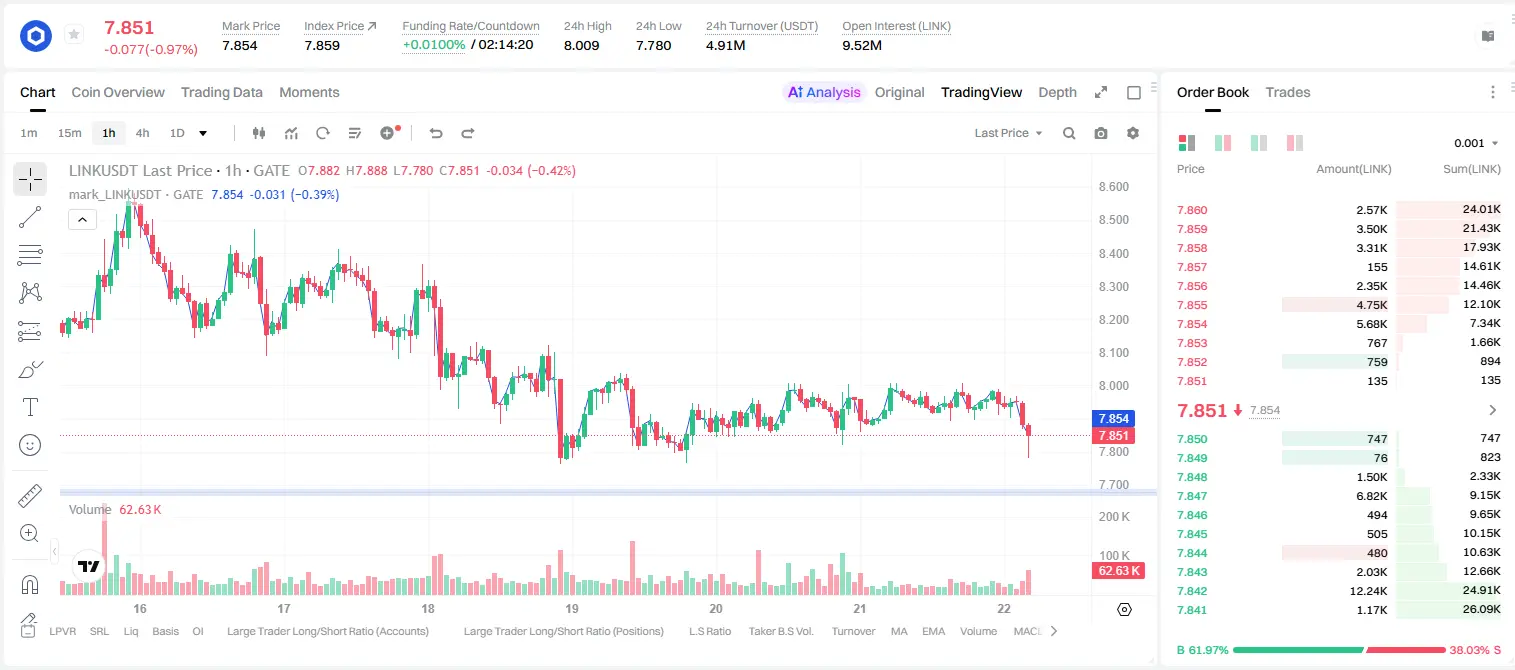1515x670 pixels.
Task: Toggle the magnet snap mode
Action: click(30, 584)
